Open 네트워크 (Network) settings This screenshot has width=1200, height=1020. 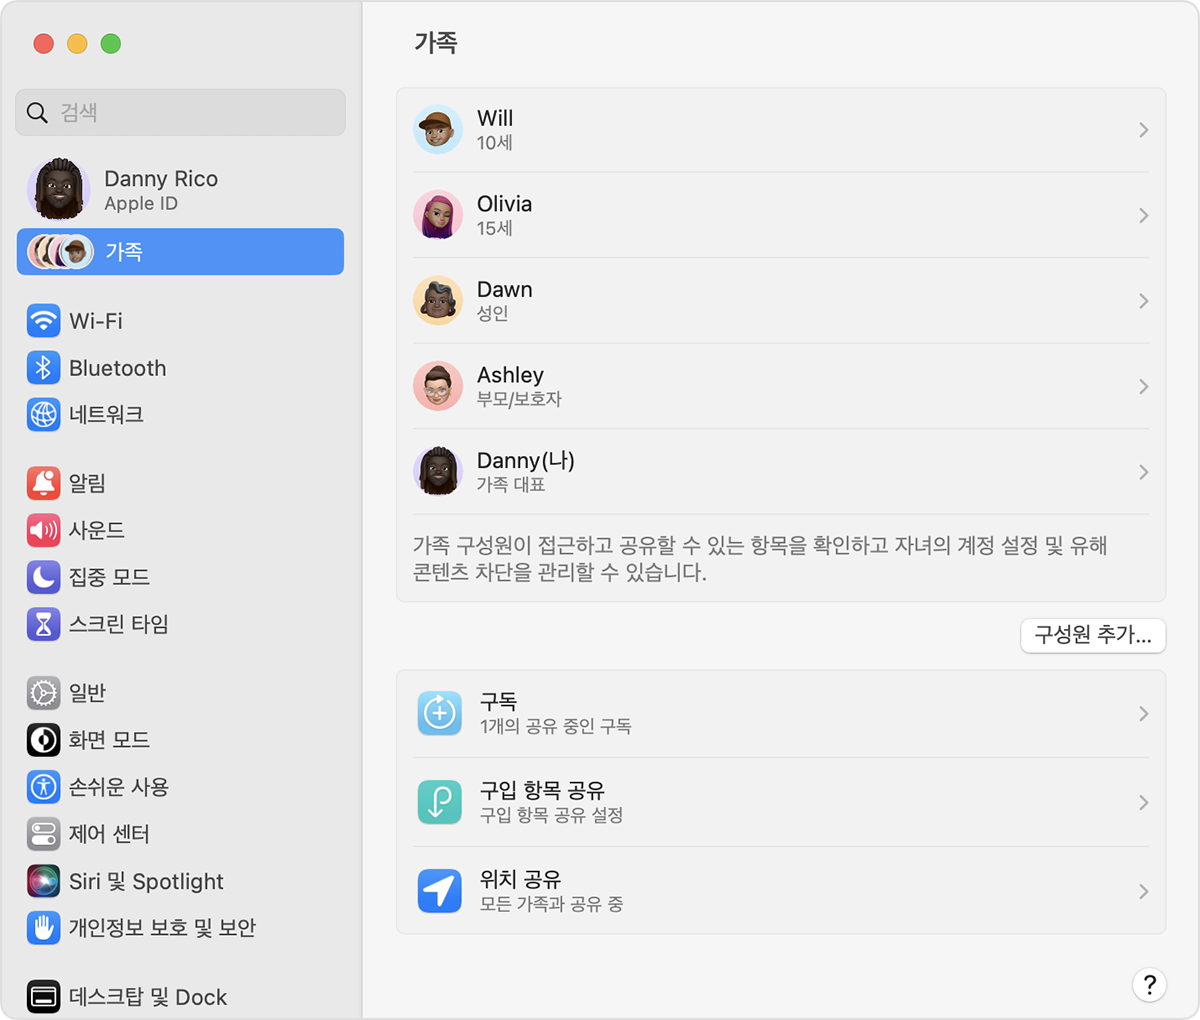pyautogui.click(x=104, y=415)
